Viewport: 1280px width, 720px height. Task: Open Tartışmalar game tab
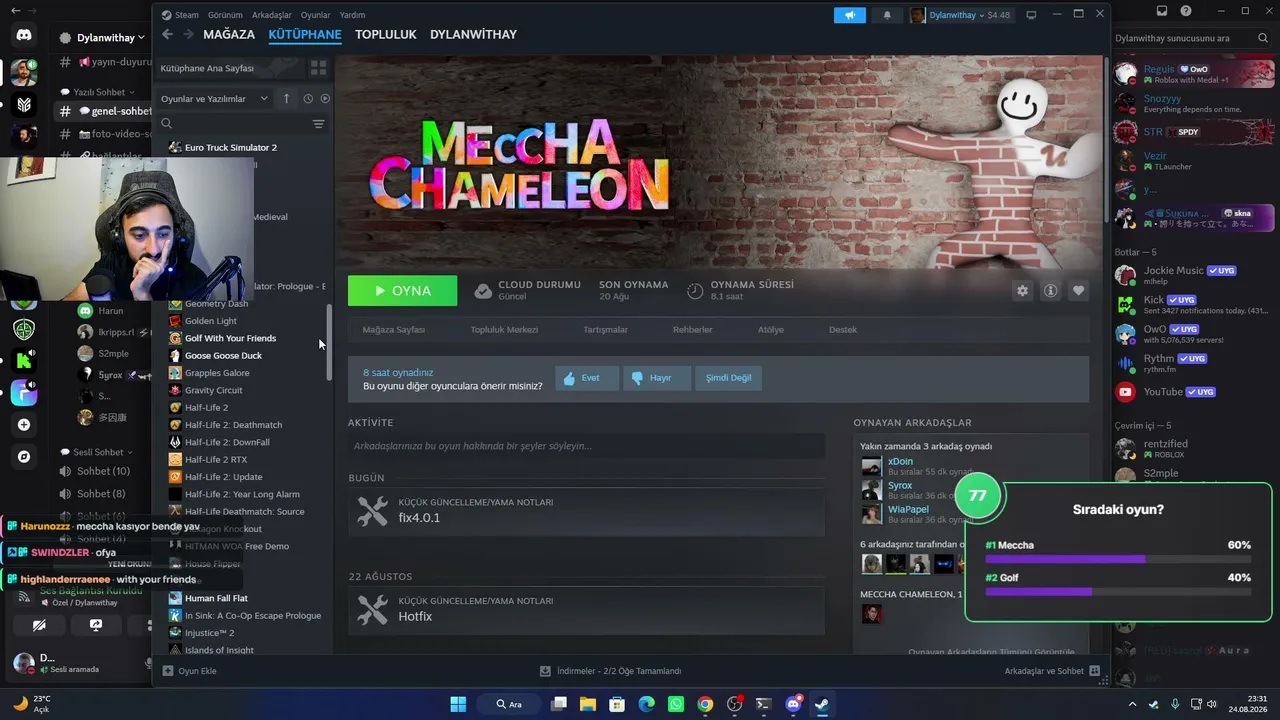606,330
